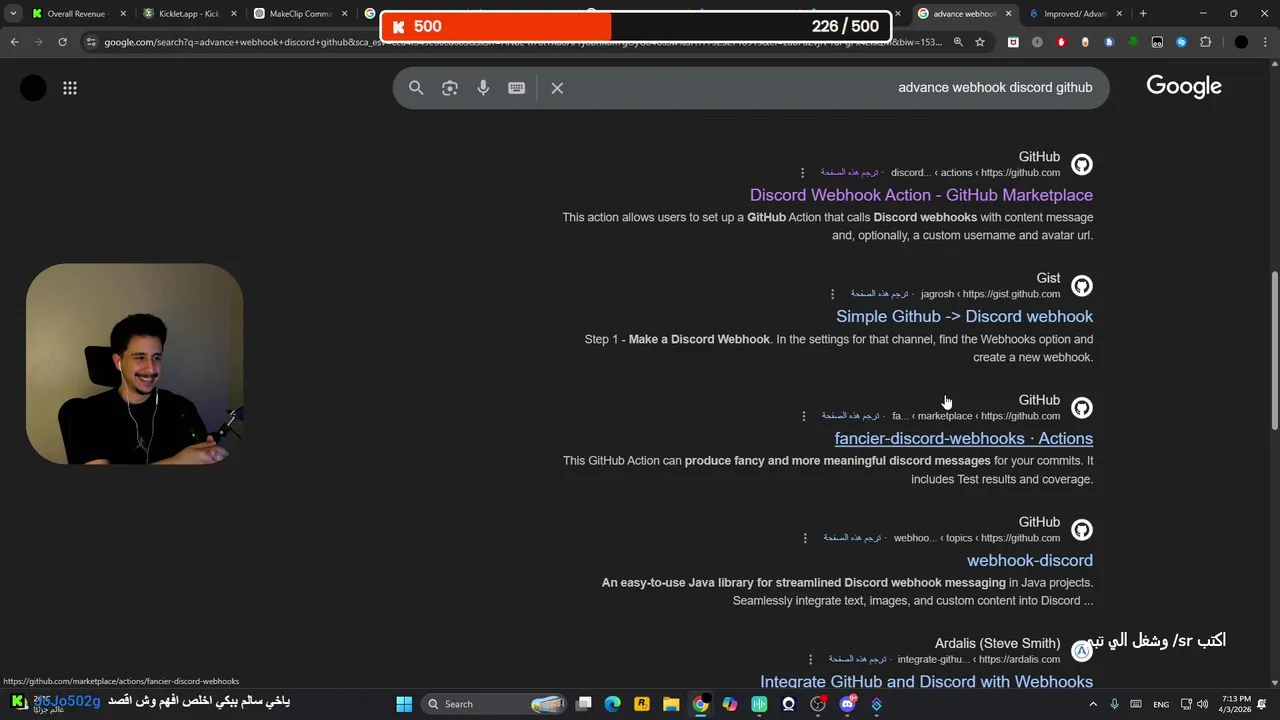The width and height of the screenshot is (1280, 720).
Task: Open Integrate GitHub and Discord with Webhooks
Action: point(926,681)
